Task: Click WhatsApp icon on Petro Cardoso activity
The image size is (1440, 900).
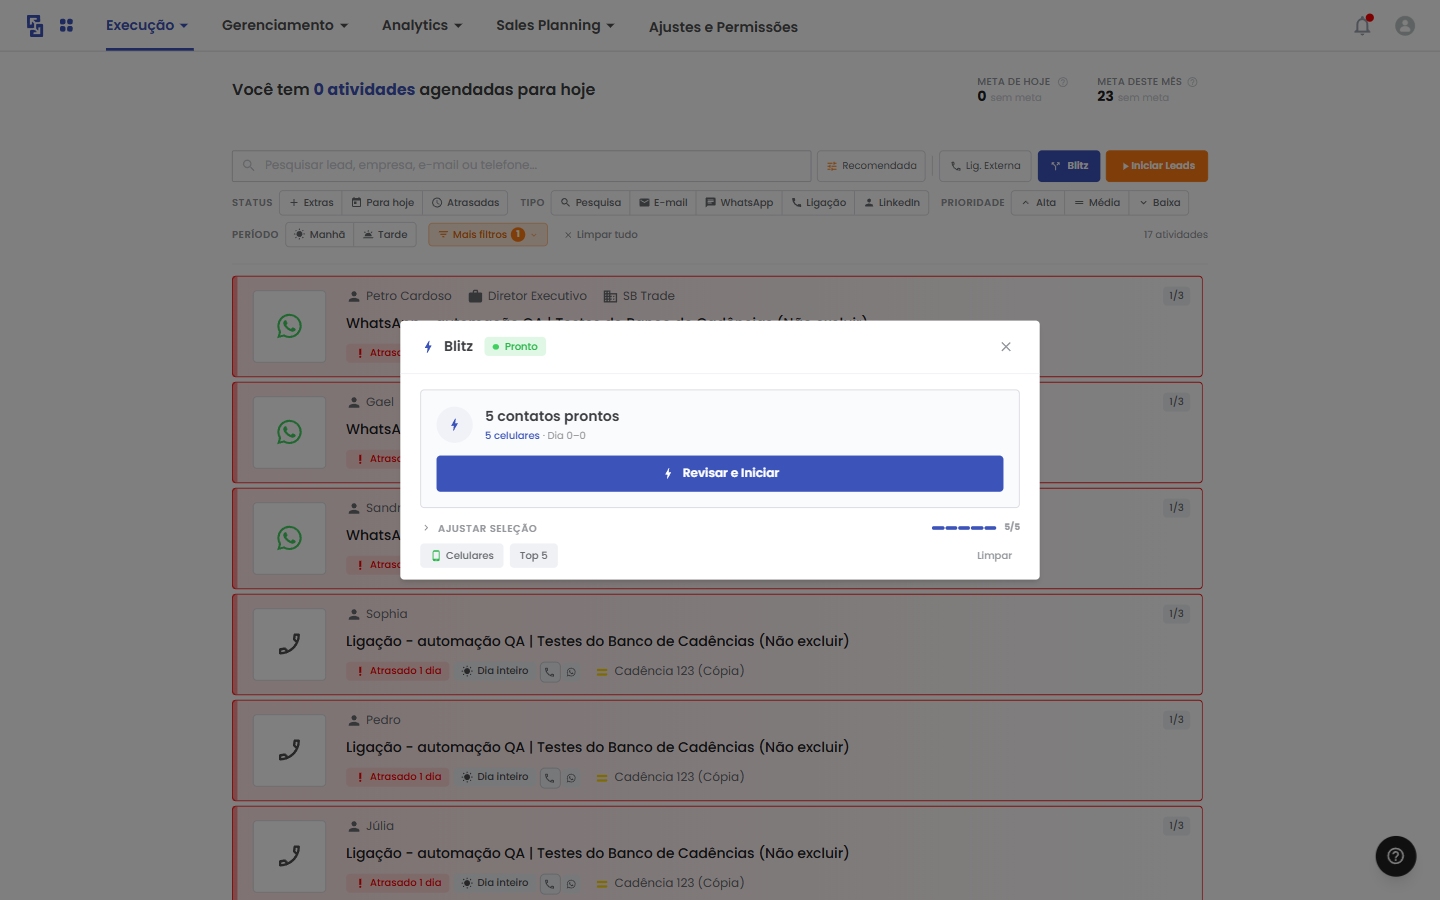Action: tap(289, 326)
